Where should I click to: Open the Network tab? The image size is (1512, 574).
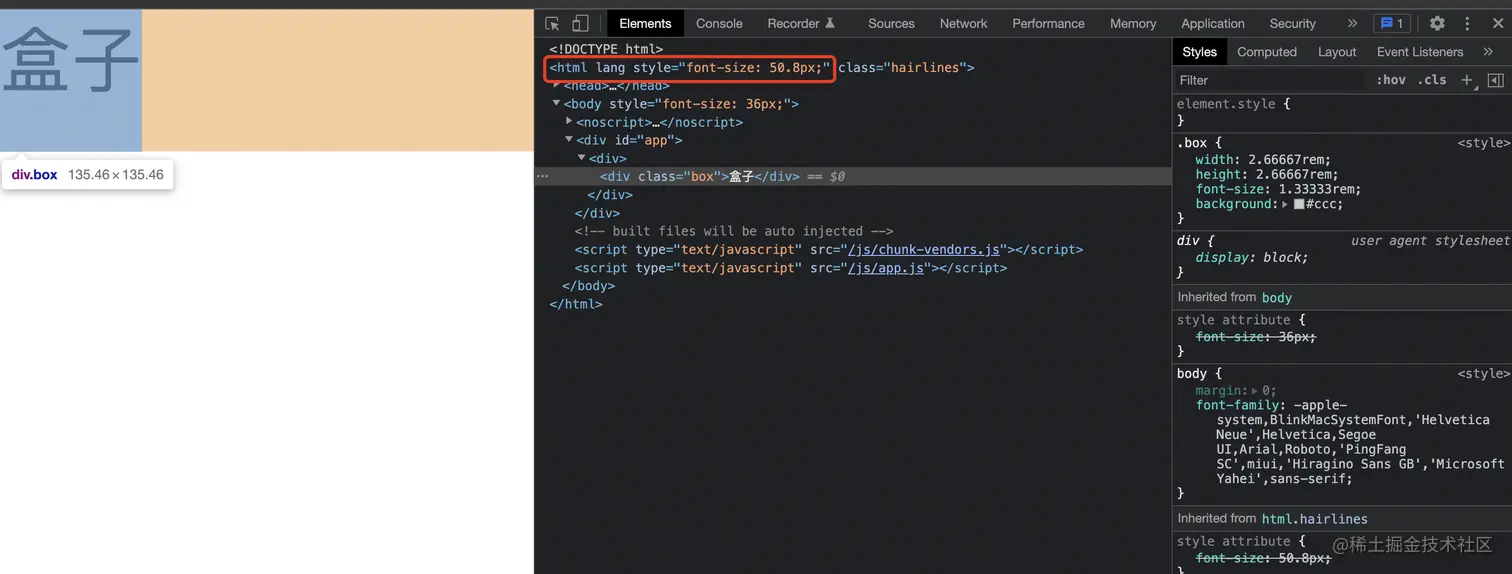(963, 23)
